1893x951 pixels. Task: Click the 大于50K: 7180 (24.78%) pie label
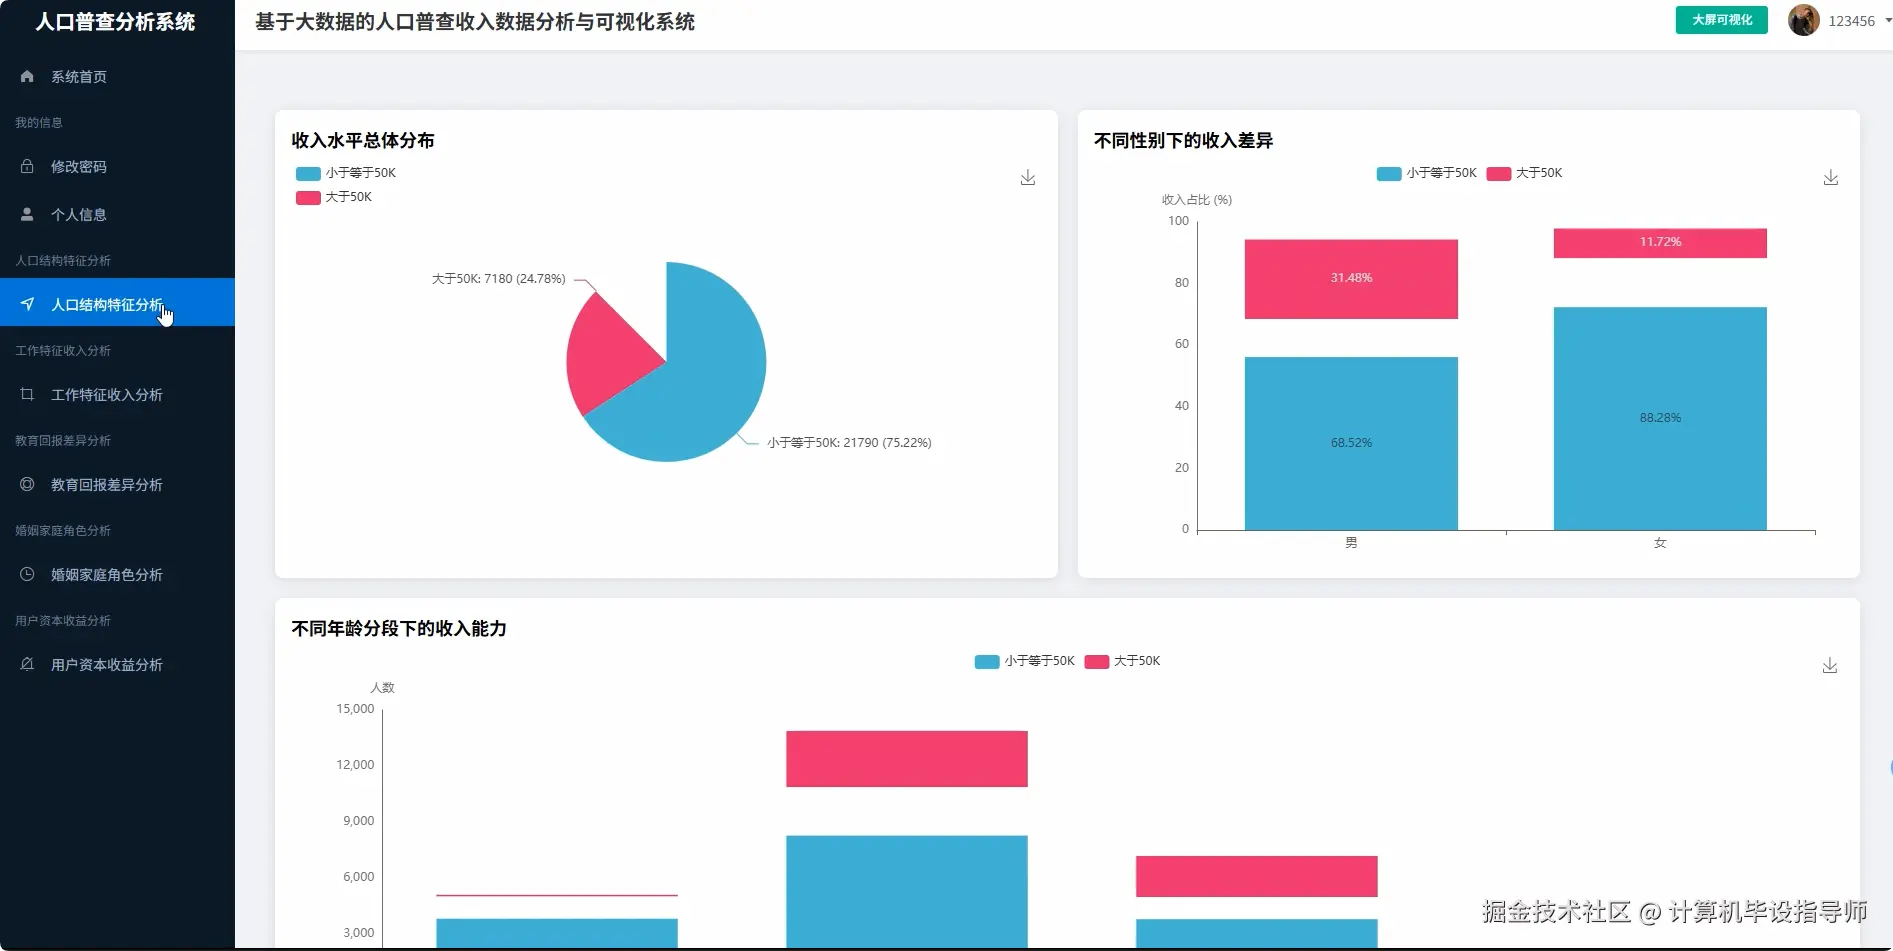(498, 279)
